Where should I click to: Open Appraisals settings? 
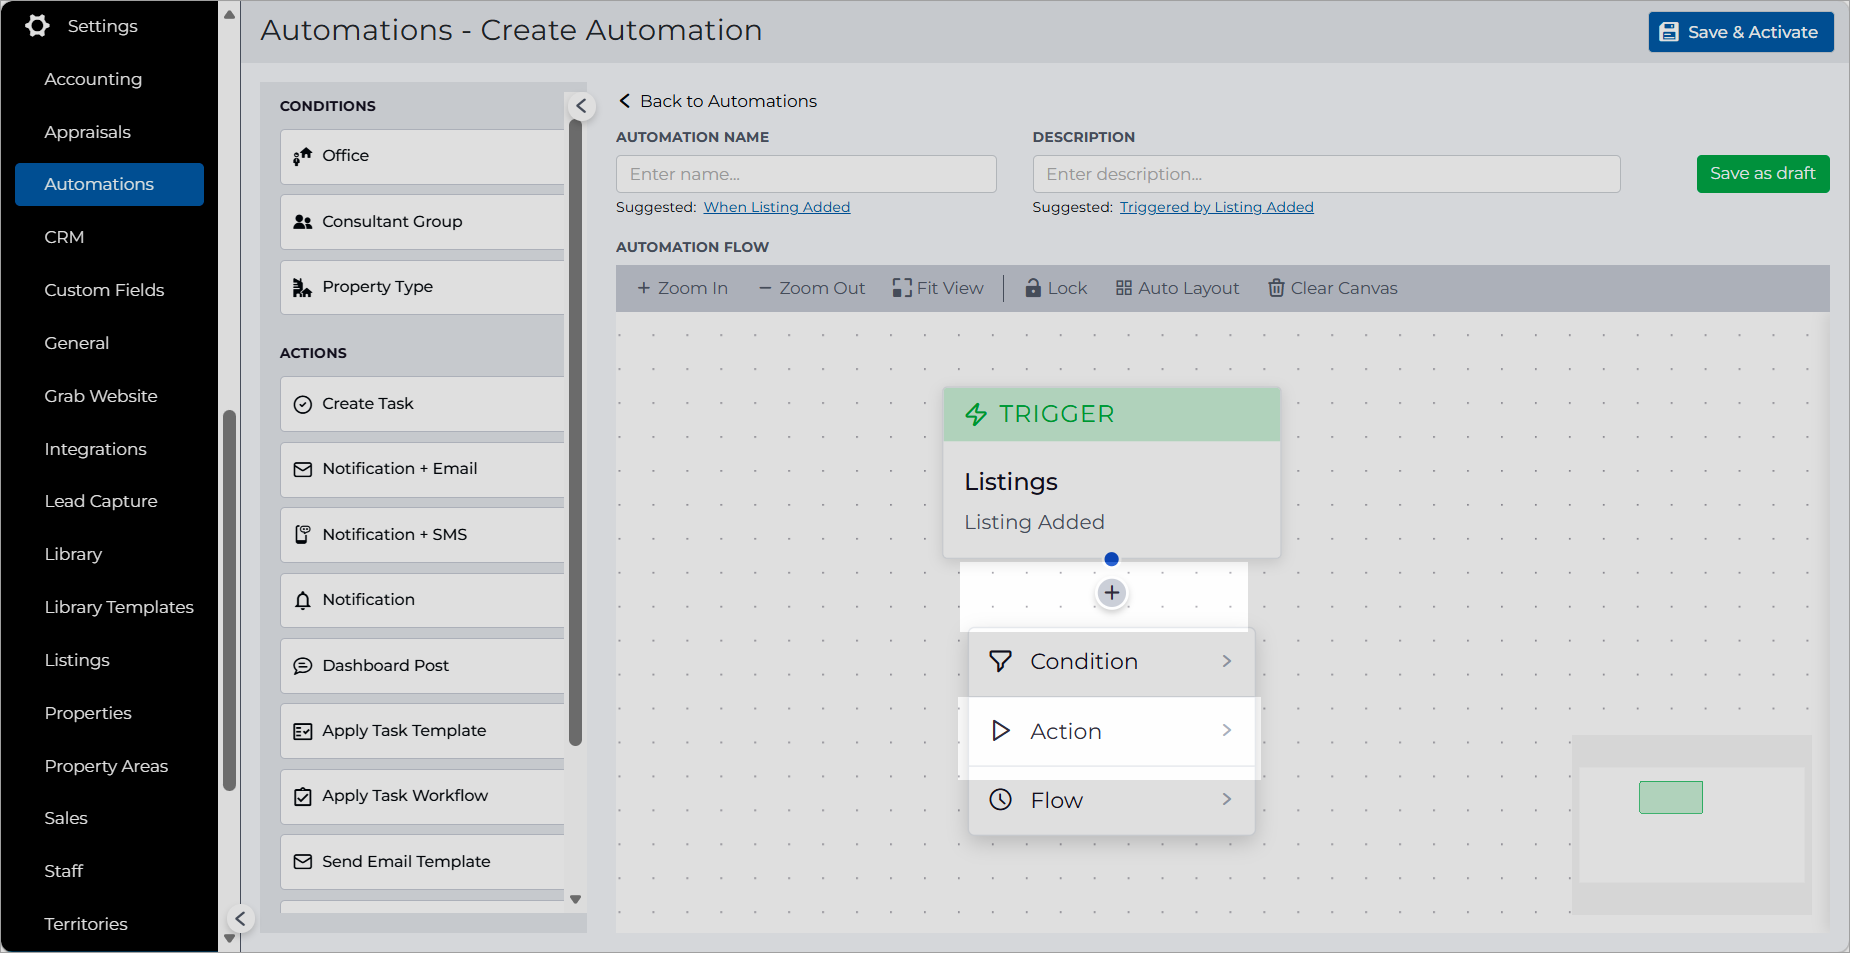pos(88,132)
